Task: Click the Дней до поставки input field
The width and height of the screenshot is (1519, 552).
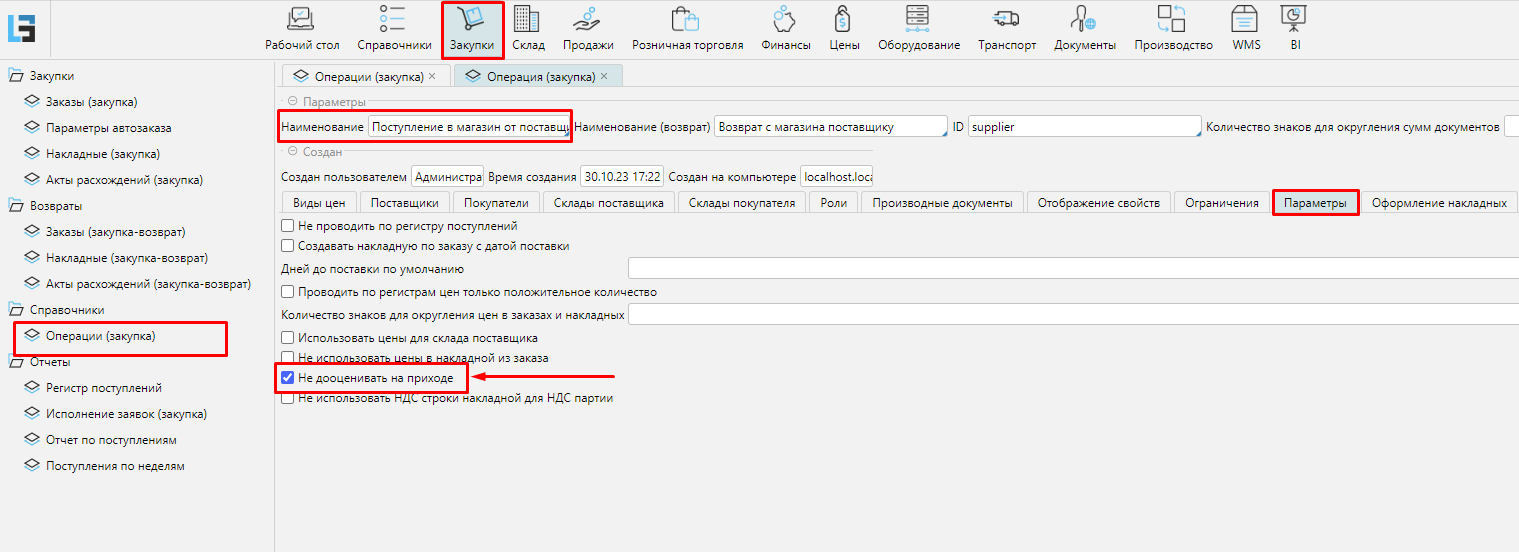Action: tap(1070, 269)
